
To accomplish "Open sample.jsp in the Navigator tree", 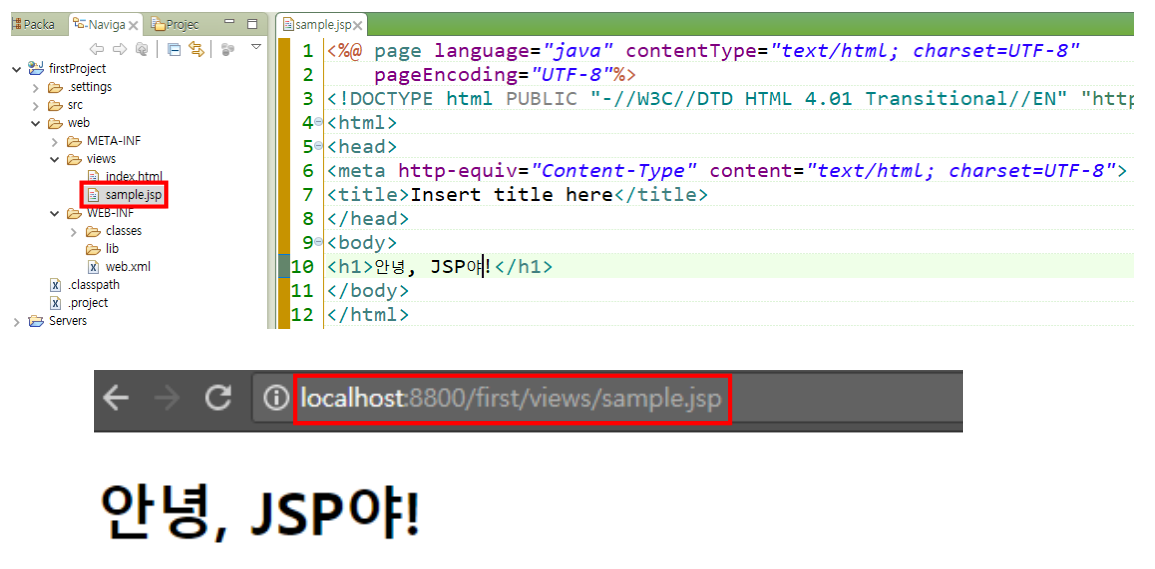I will pyautogui.click(x=133, y=195).
